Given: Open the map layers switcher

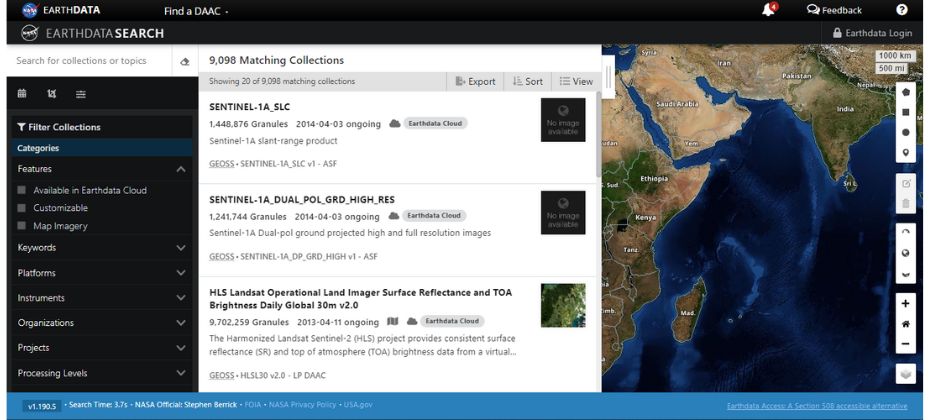Looking at the screenshot, I should tap(905, 374).
